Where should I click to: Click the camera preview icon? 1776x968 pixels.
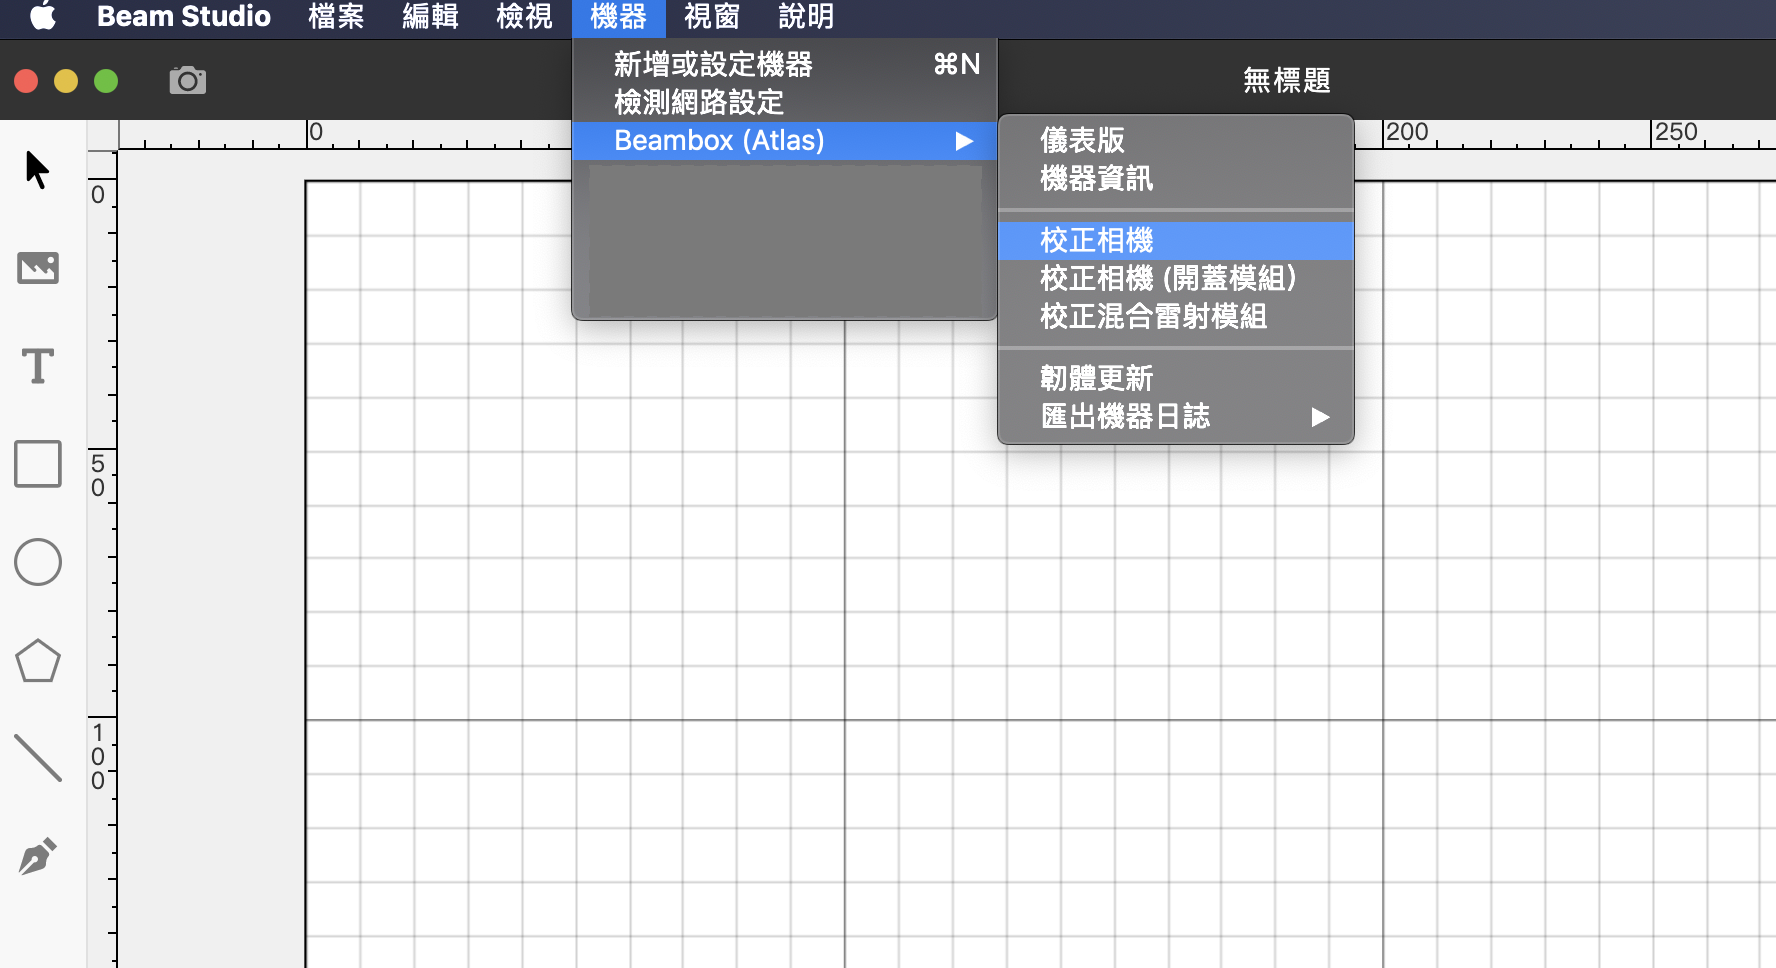point(188,80)
